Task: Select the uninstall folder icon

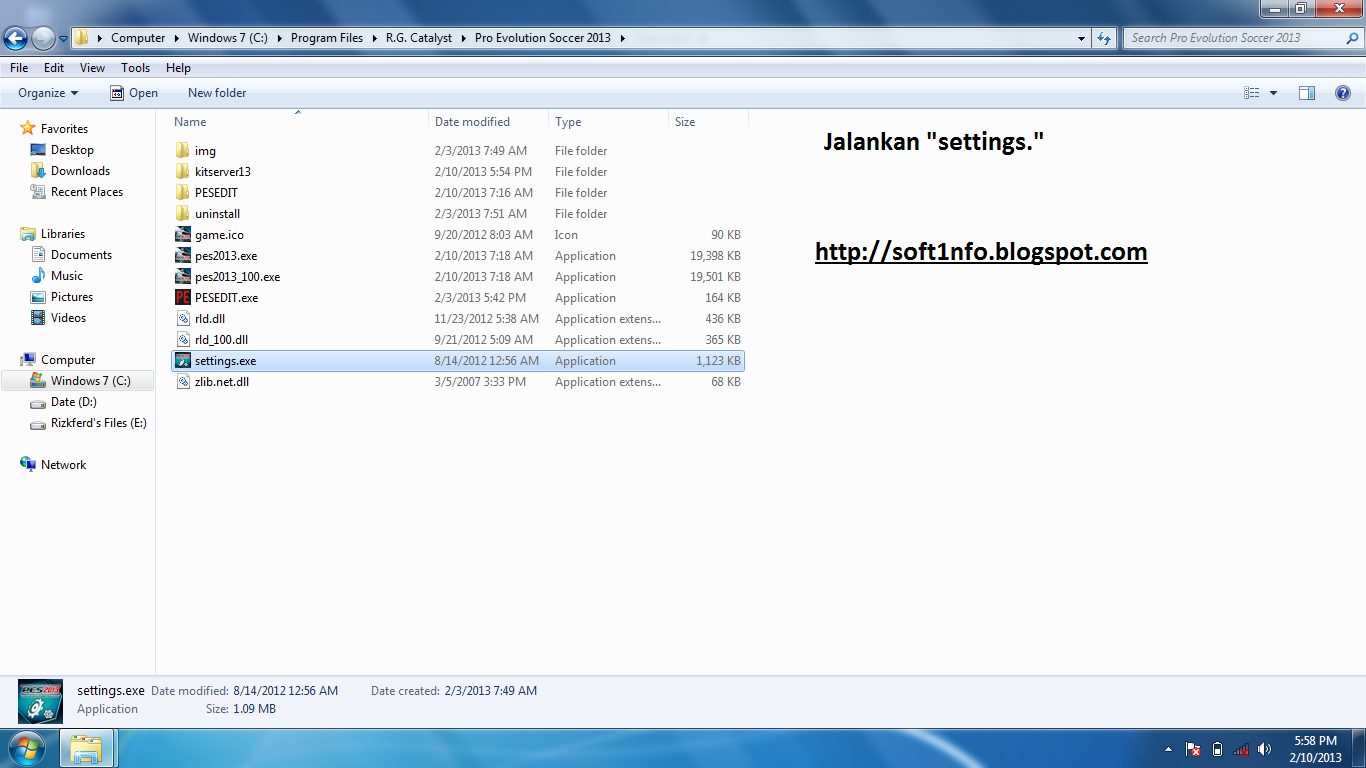Action: (x=182, y=214)
